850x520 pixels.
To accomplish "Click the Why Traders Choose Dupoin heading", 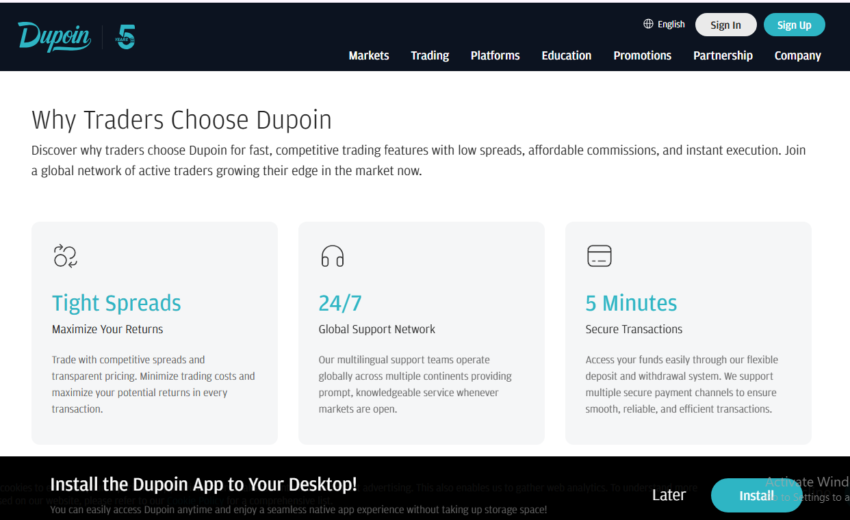I will pos(181,120).
